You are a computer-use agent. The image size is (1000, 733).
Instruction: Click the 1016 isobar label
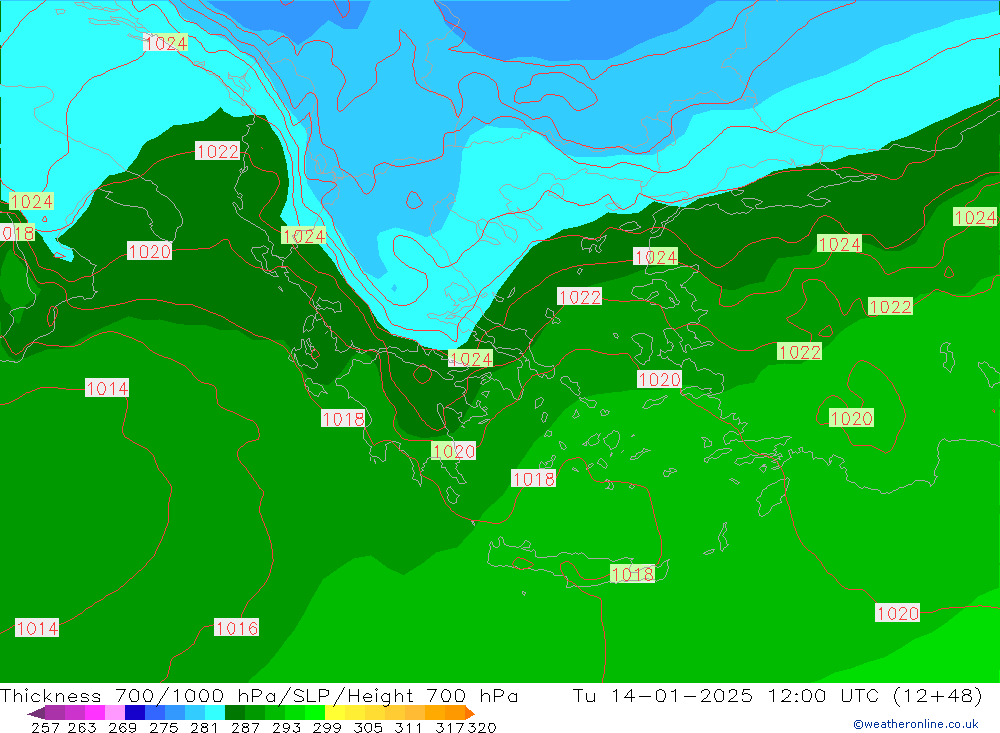tap(236, 628)
